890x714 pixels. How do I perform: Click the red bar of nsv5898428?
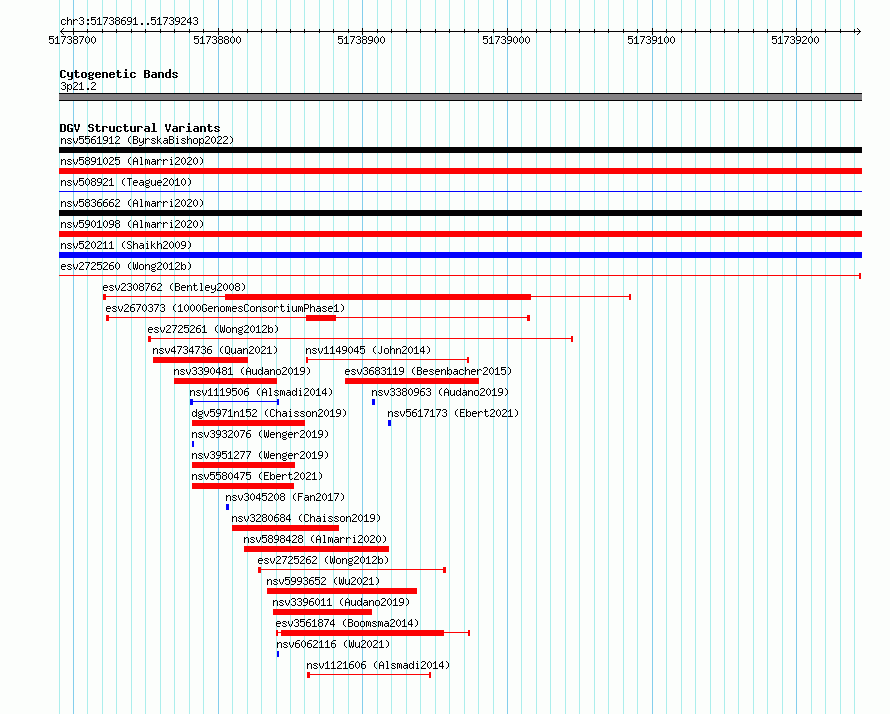click(x=316, y=549)
